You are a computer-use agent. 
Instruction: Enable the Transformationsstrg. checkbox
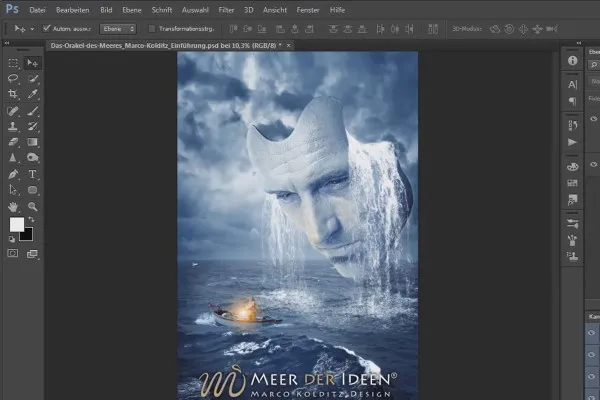(152, 29)
